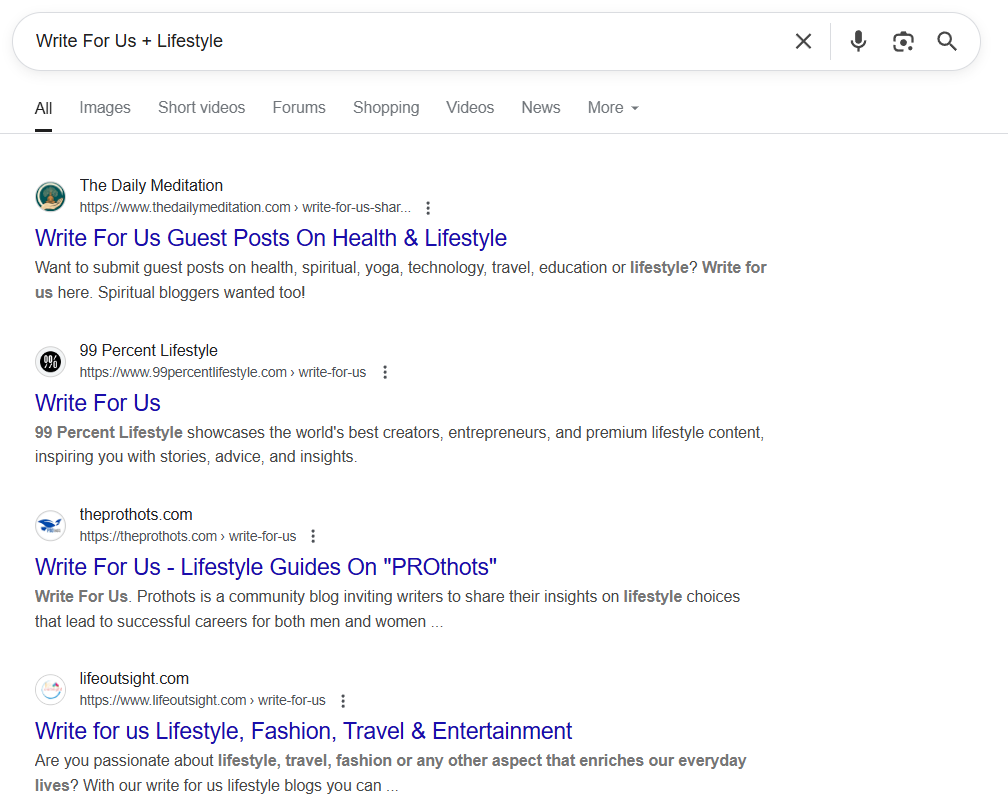The height and width of the screenshot is (803, 1008).
Task: Start voice search with microphone icon
Action: [x=858, y=41]
